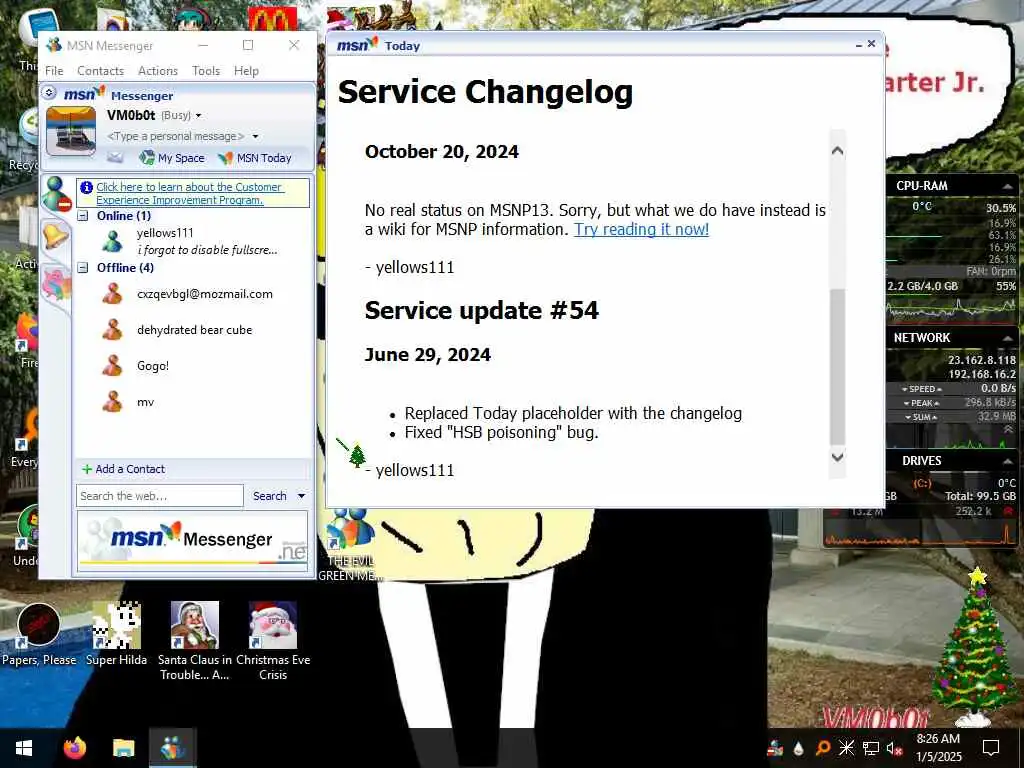1024x768 pixels.
Task: Click dehydrated bear cube's buddy icon
Action: pos(112,329)
